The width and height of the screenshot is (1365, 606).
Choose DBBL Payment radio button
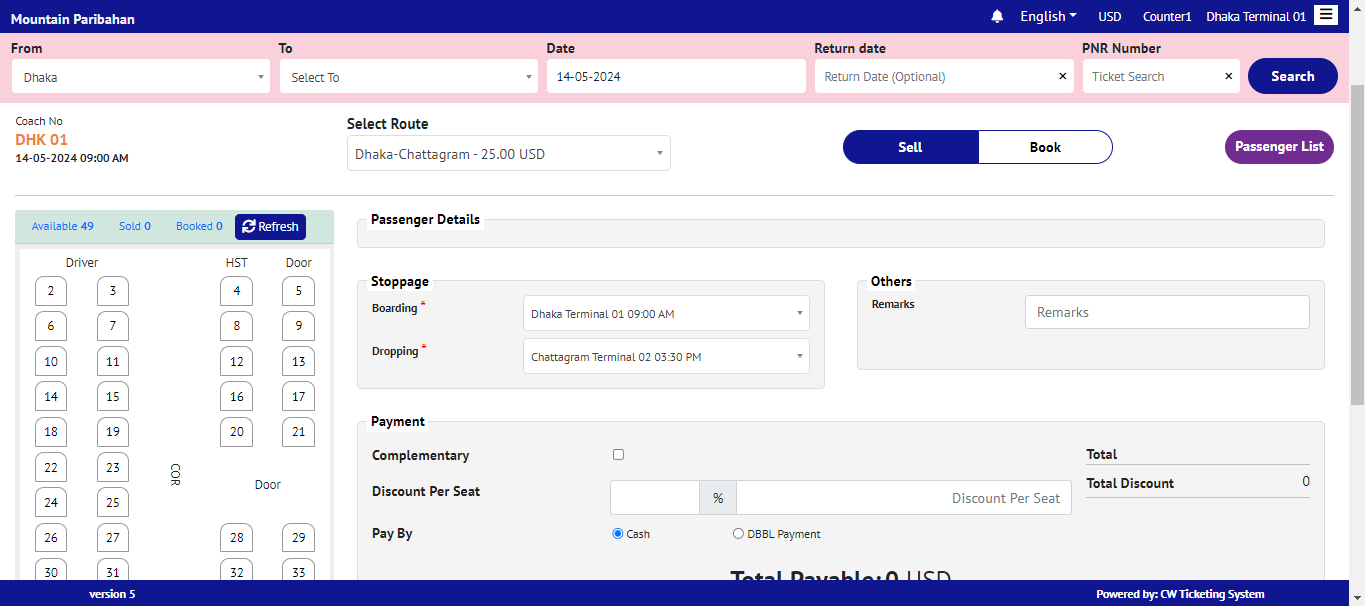(738, 534)
